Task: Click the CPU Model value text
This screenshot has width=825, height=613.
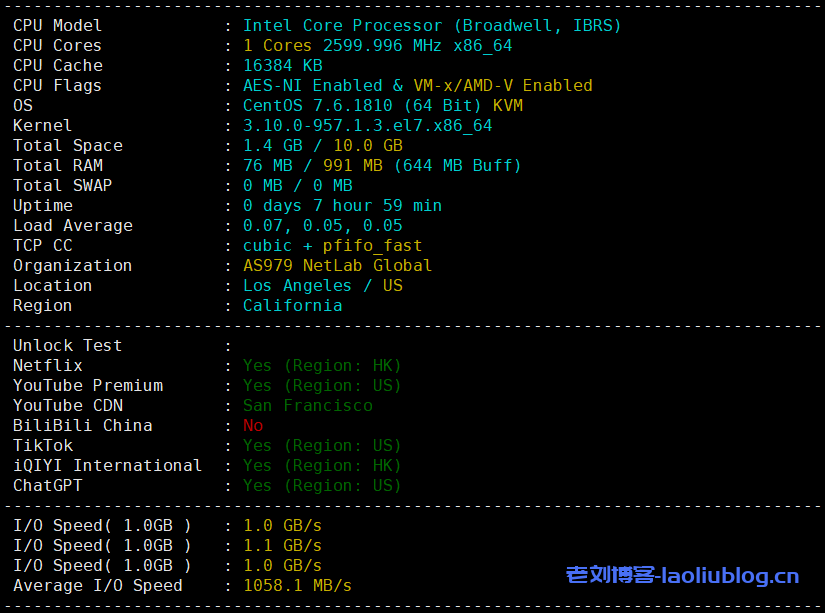Action: [431, 26]
